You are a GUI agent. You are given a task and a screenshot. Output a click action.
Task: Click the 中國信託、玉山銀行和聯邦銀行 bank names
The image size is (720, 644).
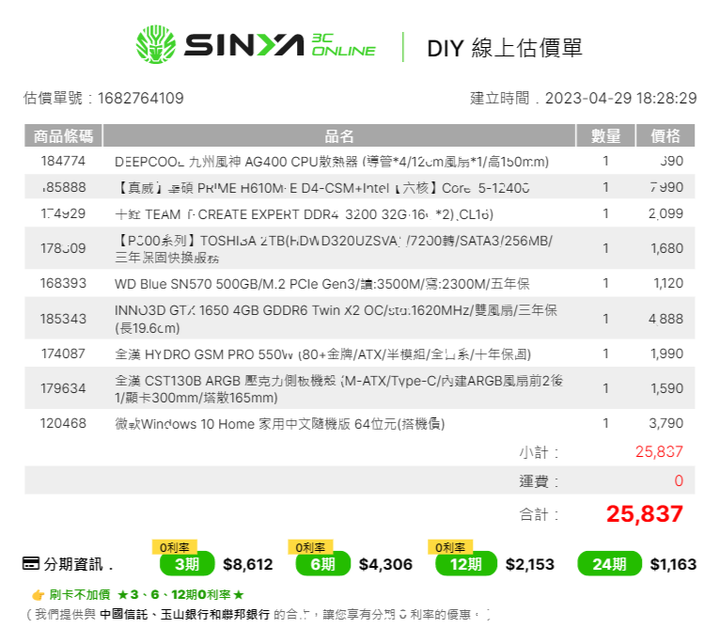[x=185, y=615]
